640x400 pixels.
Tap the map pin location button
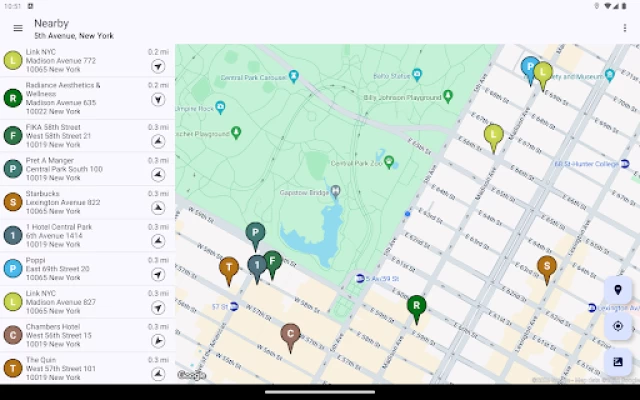point(617,290)
